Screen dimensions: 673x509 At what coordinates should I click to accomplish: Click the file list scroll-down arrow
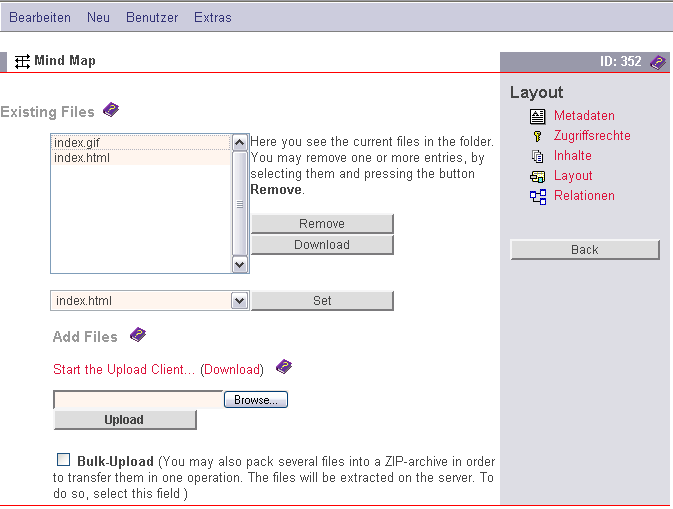(239, 265)
